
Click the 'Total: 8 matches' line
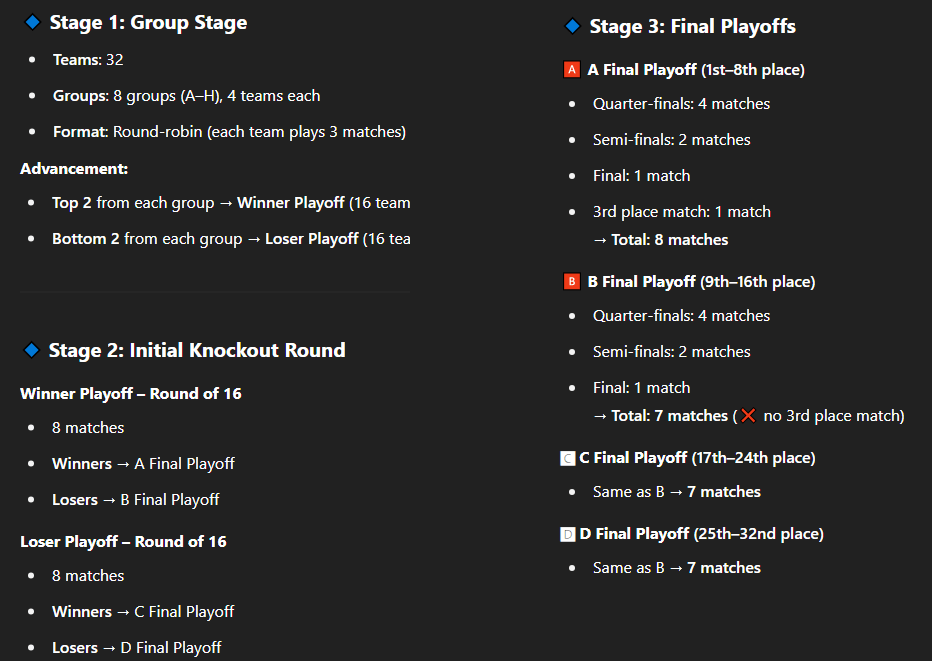[660, 240]
